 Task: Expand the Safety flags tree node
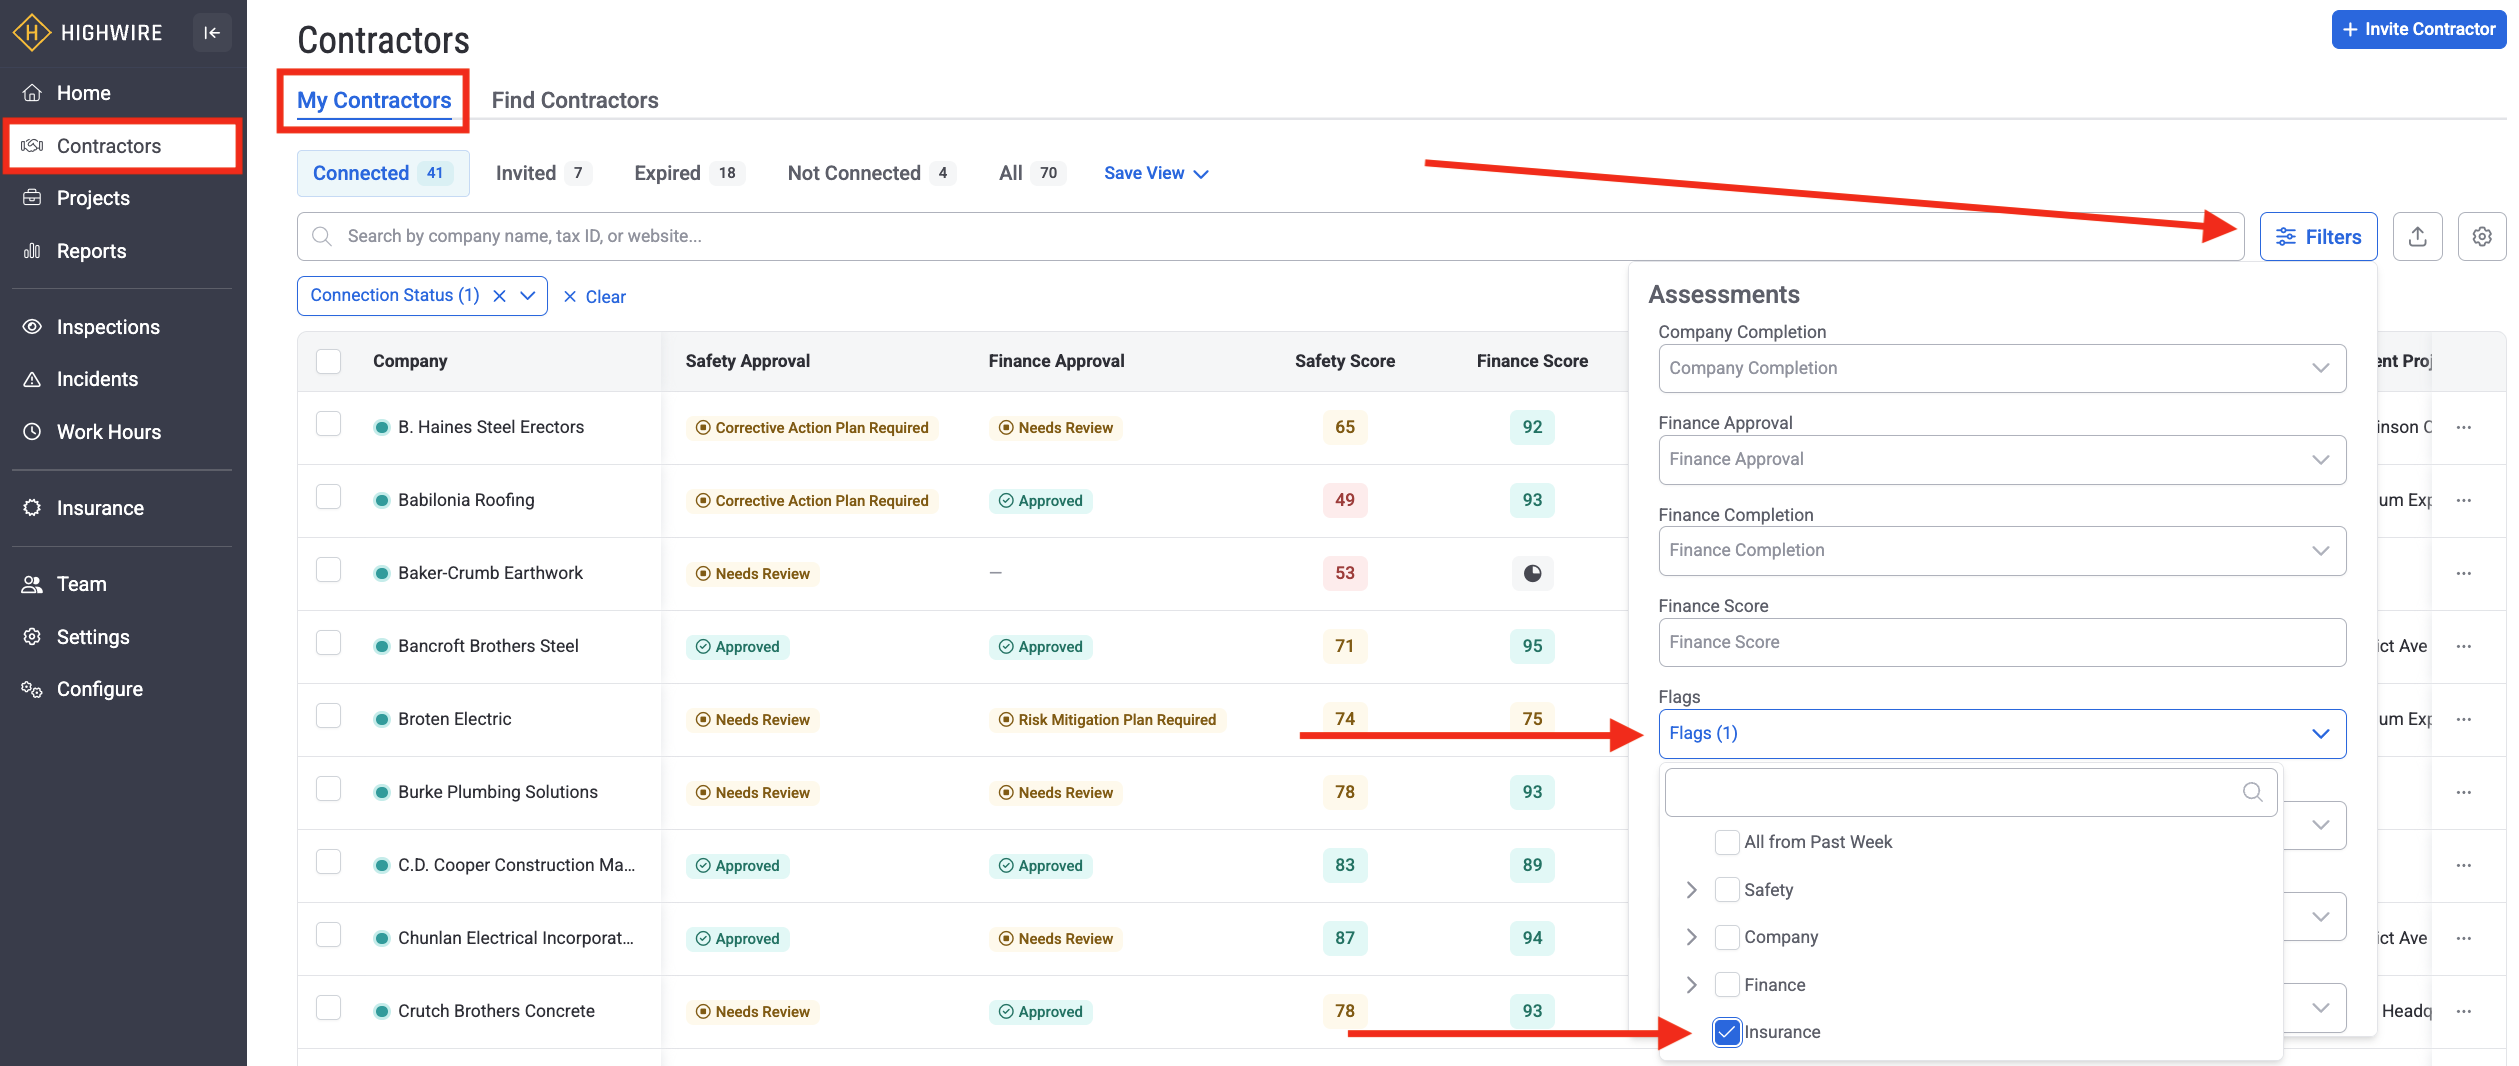[x=1691, y=890]
